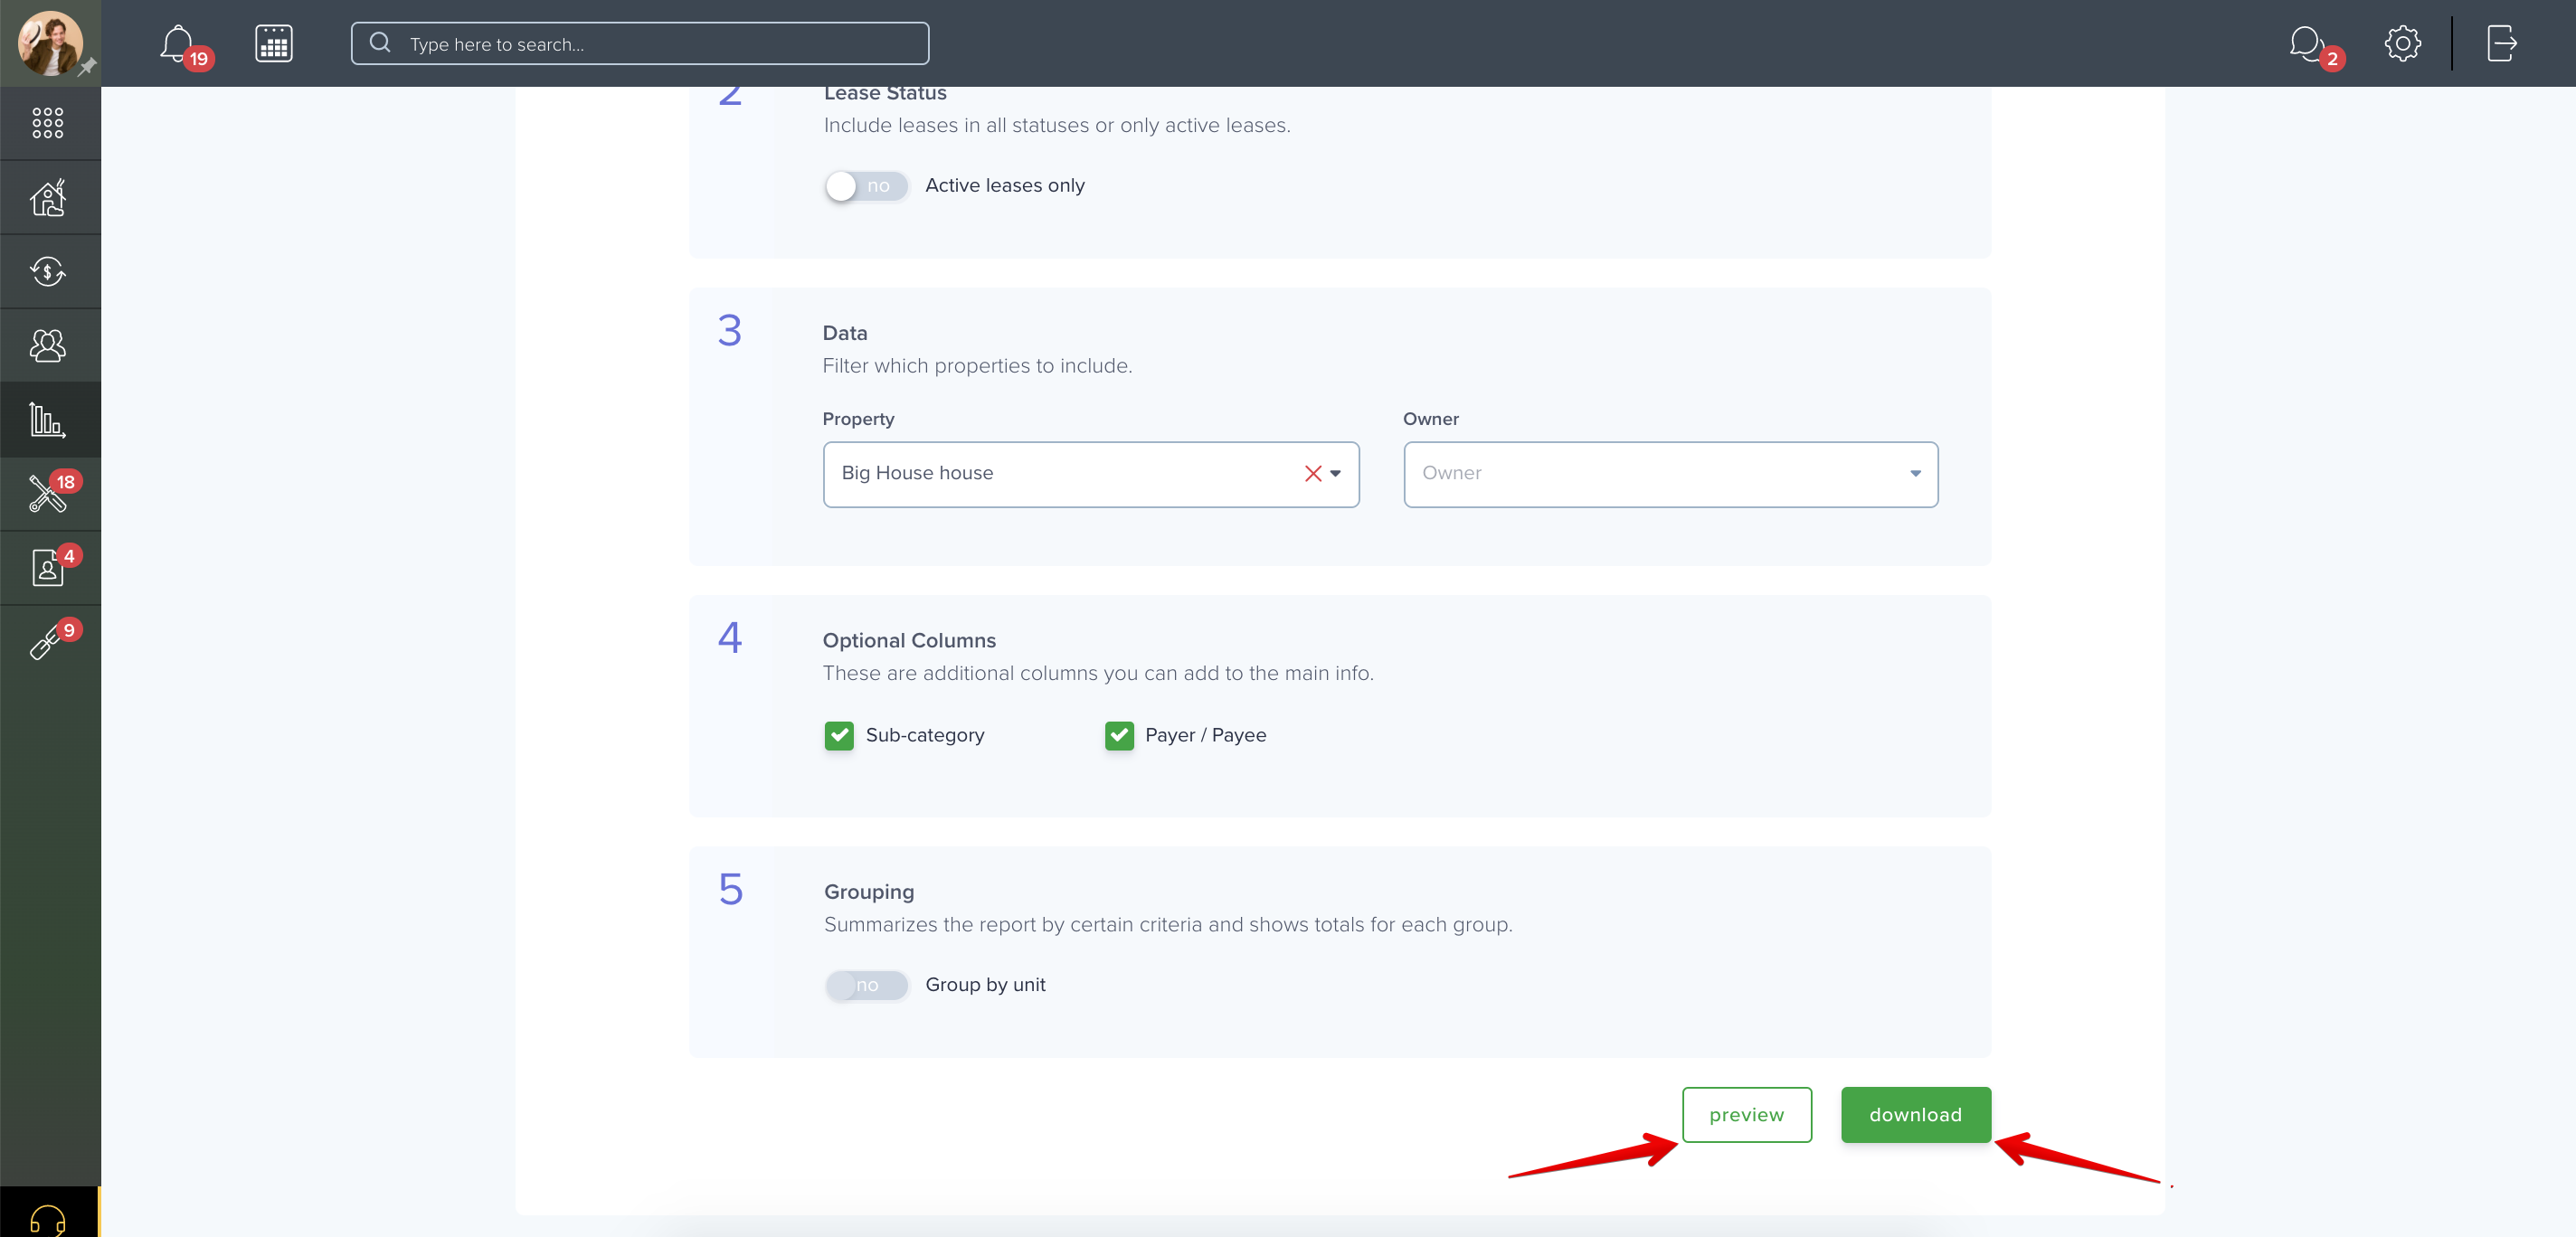
Task: Click the Grouping heading
Action: point(868,892)
